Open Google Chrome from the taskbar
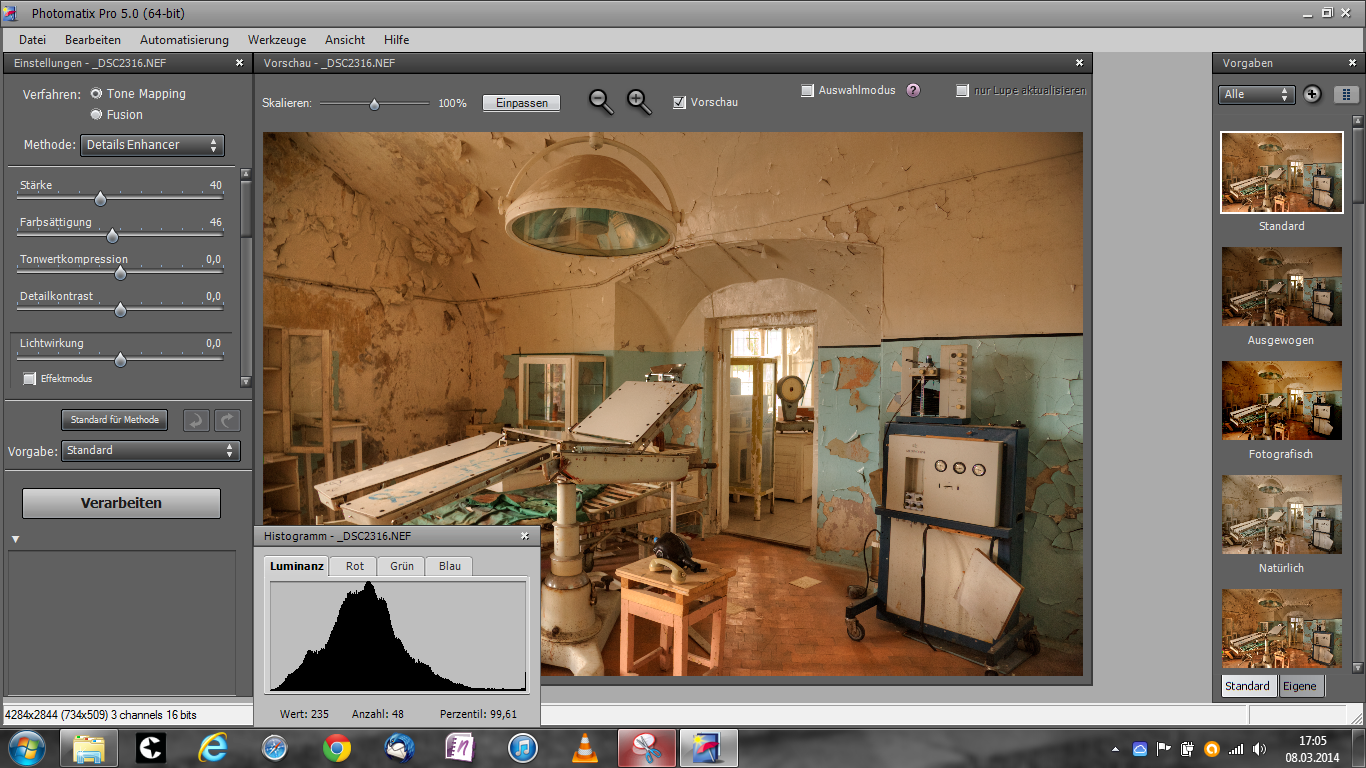Viewport: 1366px width, 768px height. pyautogui.click(x=337, y=747)
